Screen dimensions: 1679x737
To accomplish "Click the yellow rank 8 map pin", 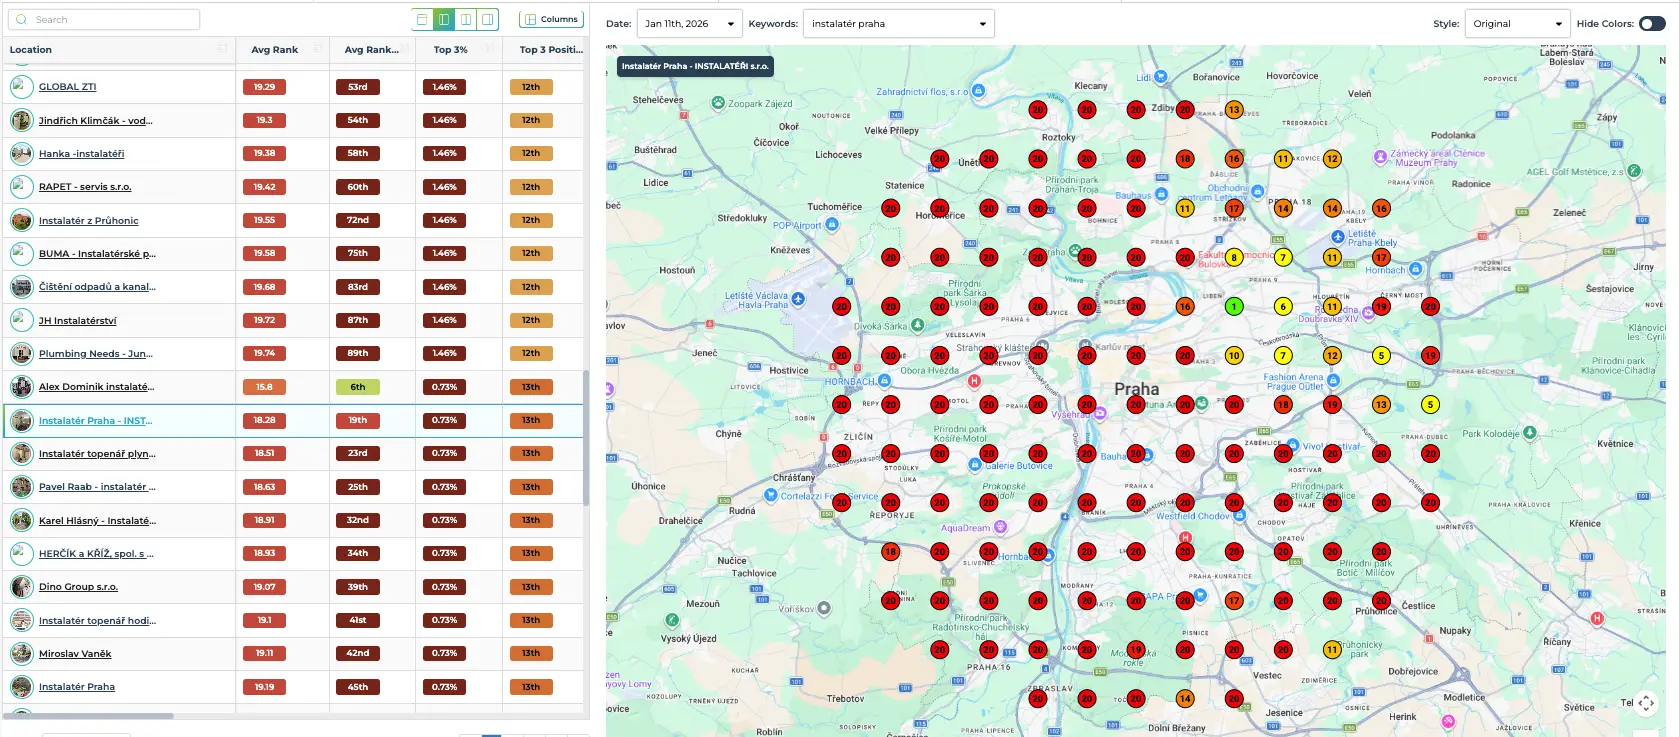I will point(1234,258).
